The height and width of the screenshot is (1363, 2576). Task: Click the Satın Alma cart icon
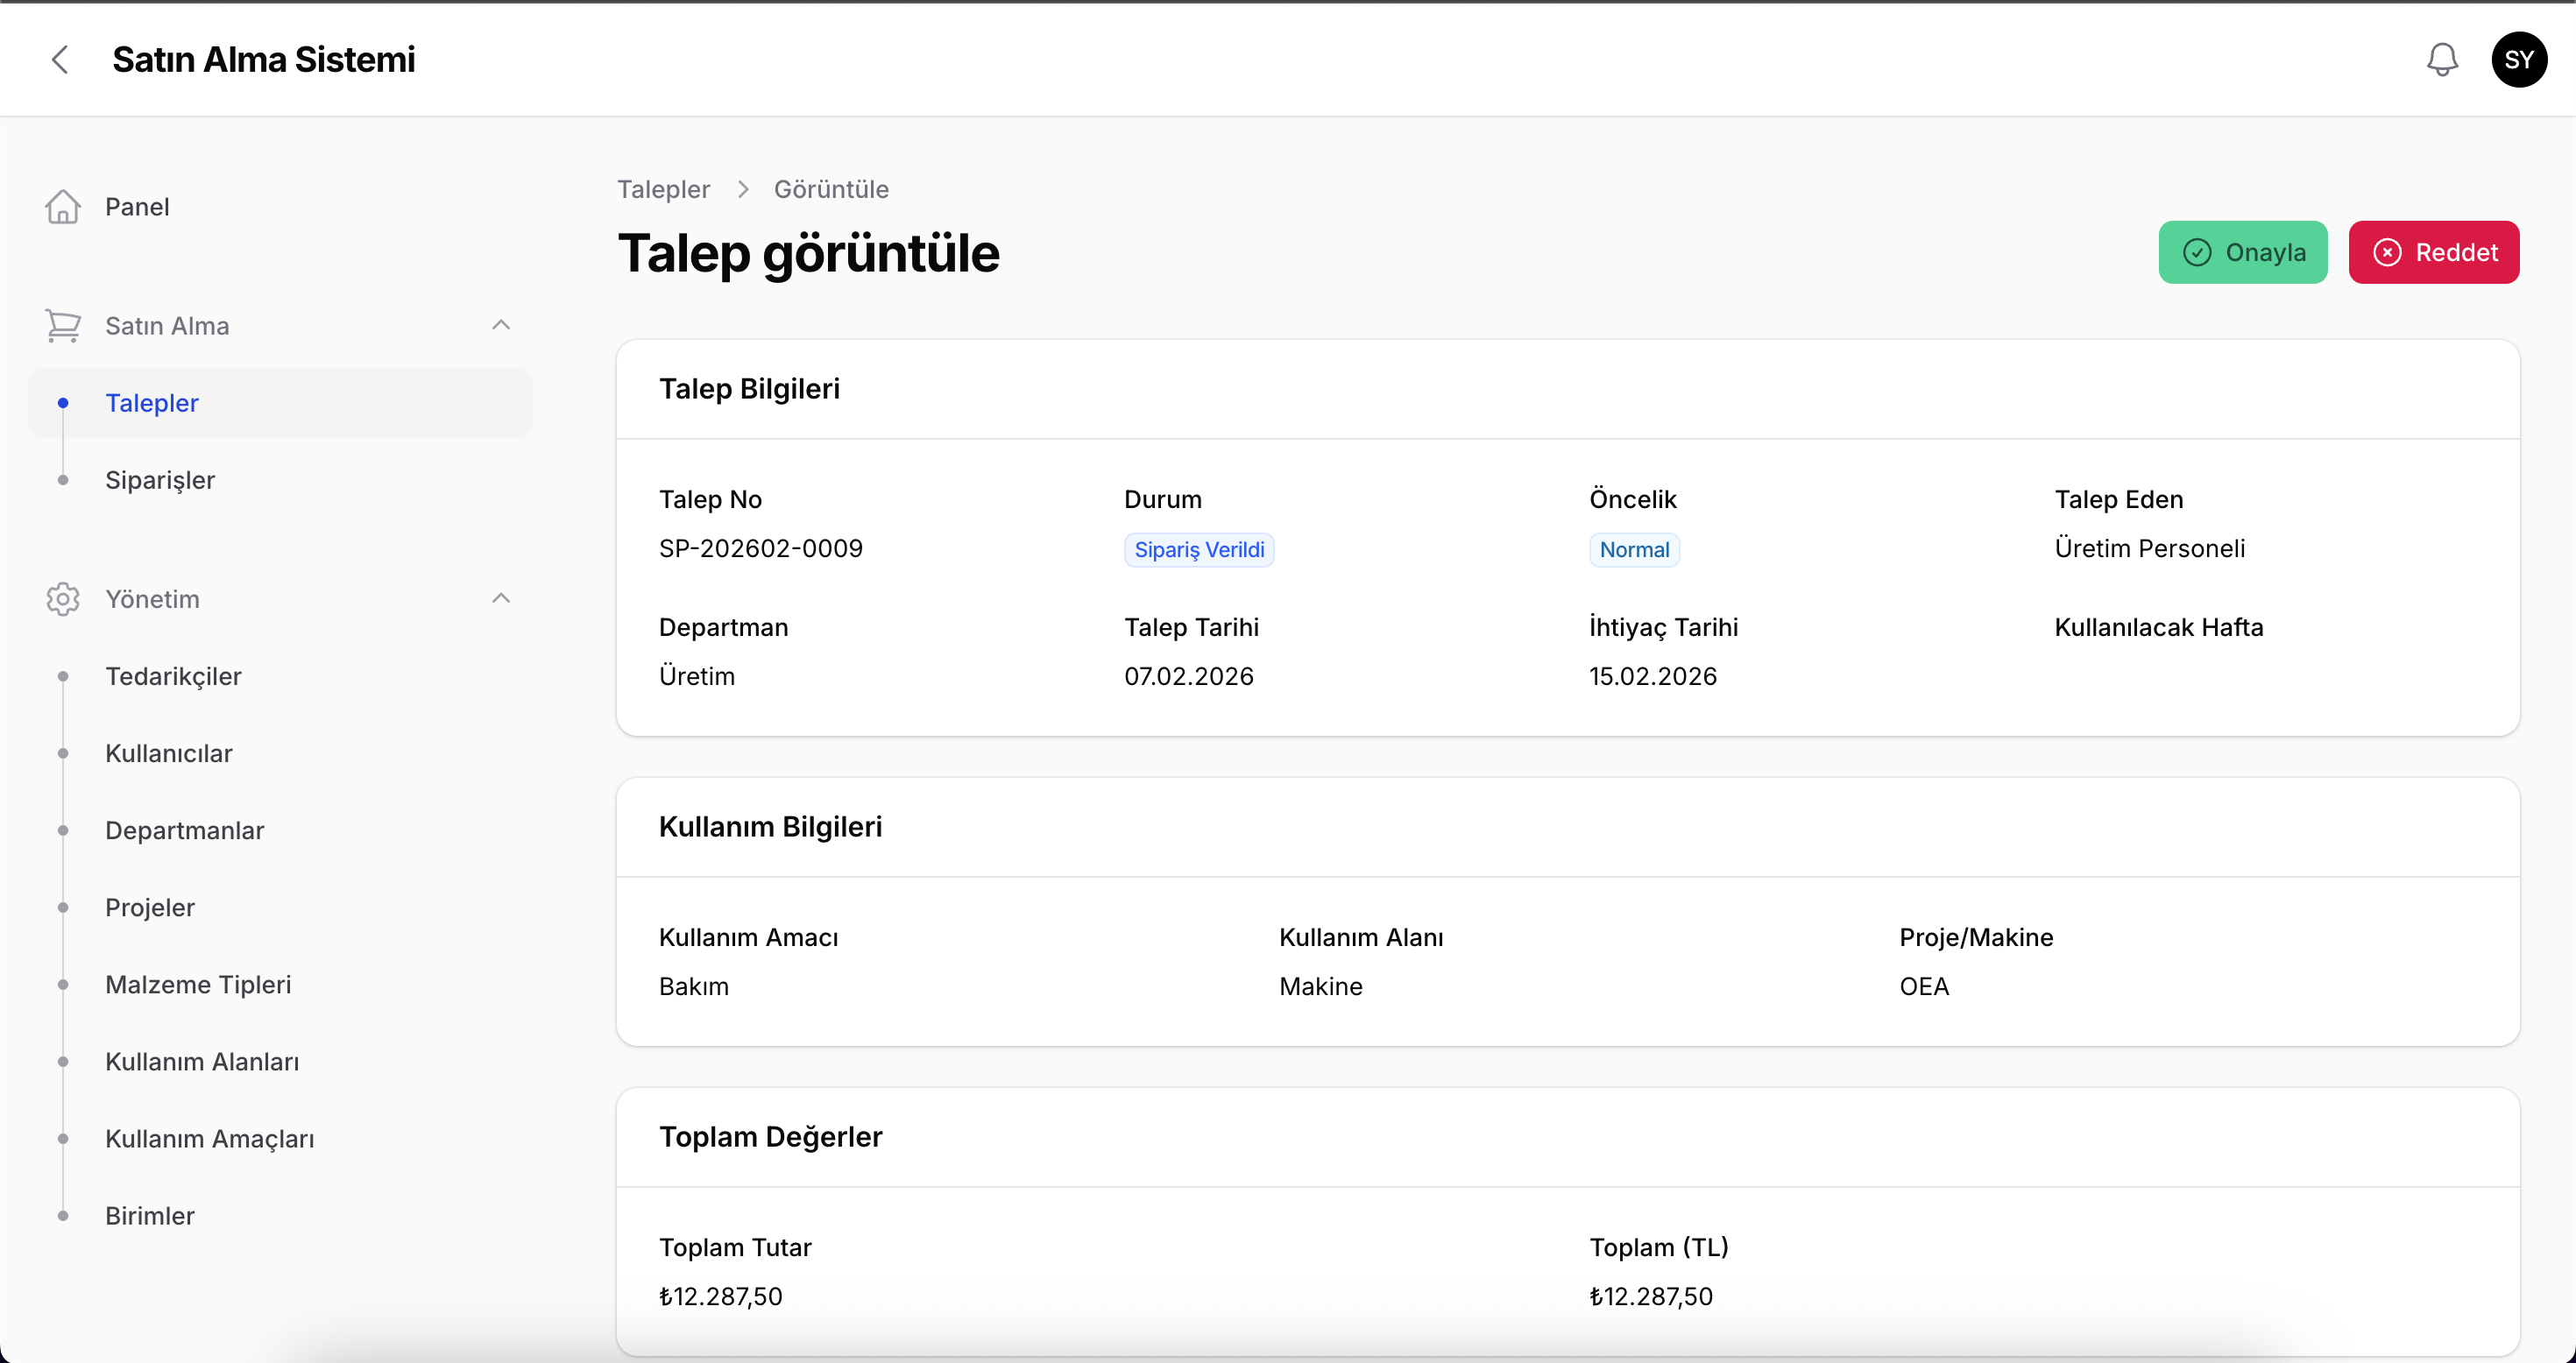point(63,326)
